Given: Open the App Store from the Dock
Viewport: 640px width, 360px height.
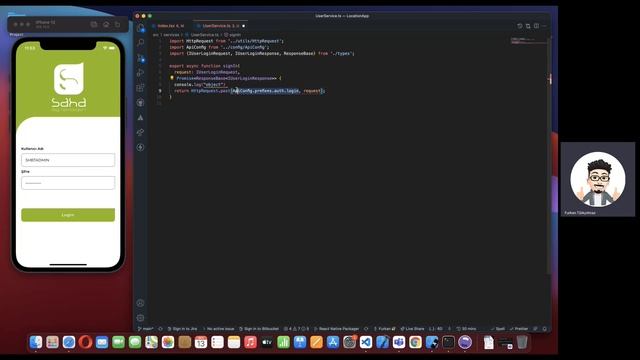Looking at the screenshot, I should click(x=333, y=342).
